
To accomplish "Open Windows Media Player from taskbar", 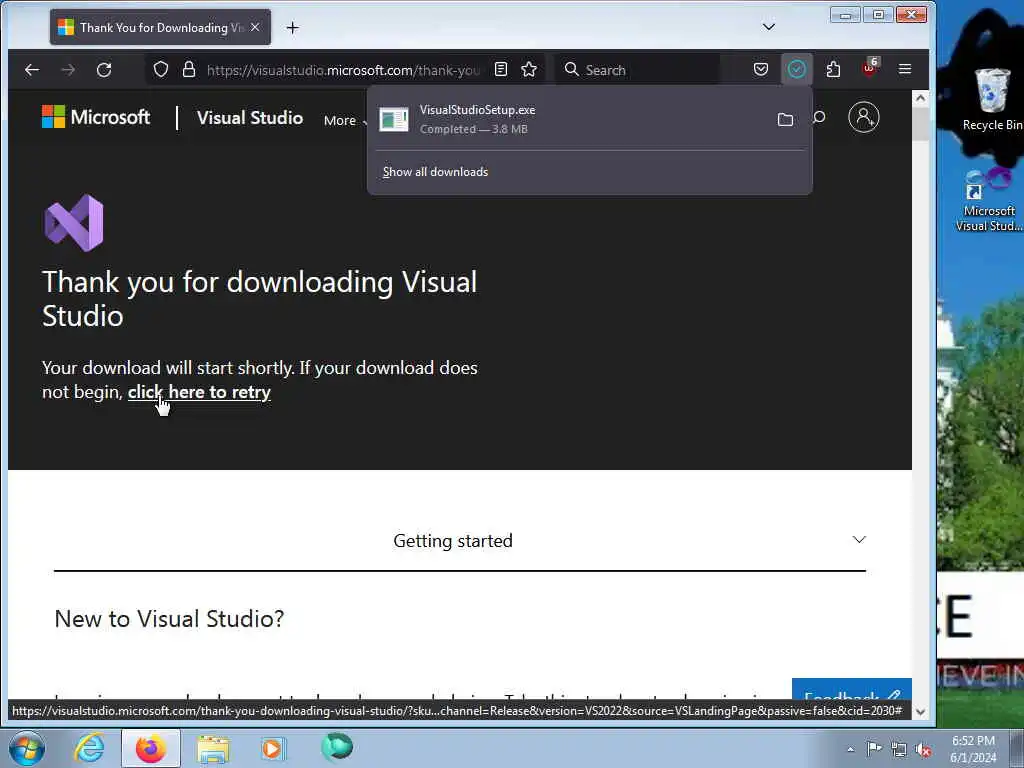I will pyautogui.click(x=273, y=748).
